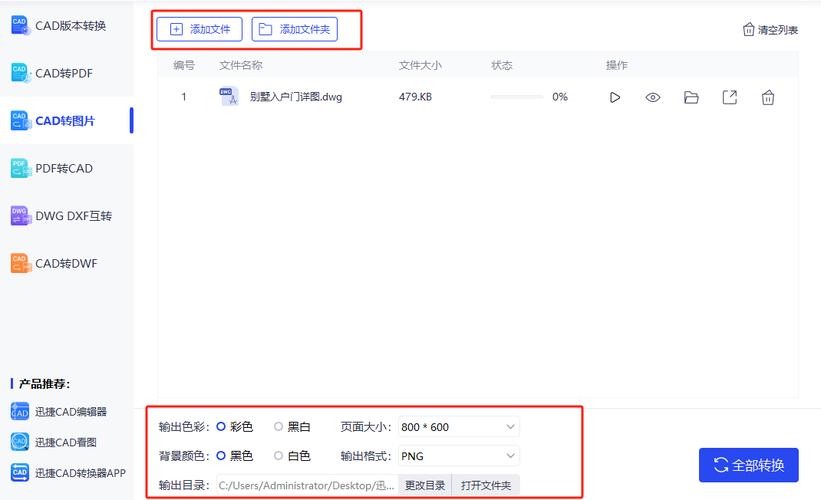Click the 文件名称 column header
Viewport: 821px width, 500px height.
point(241,65)
